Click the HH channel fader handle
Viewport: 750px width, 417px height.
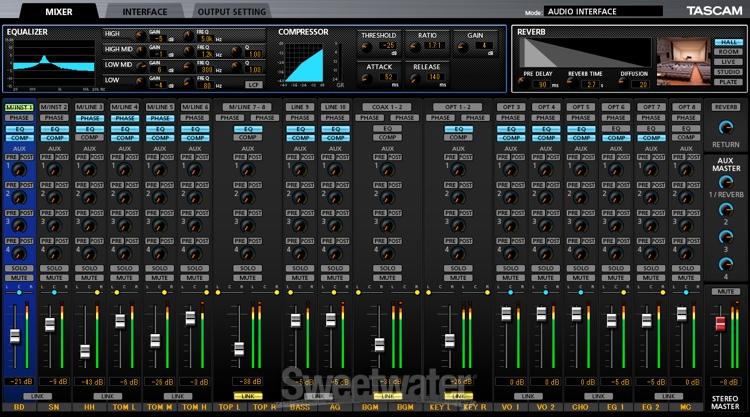tap(85, 351)
